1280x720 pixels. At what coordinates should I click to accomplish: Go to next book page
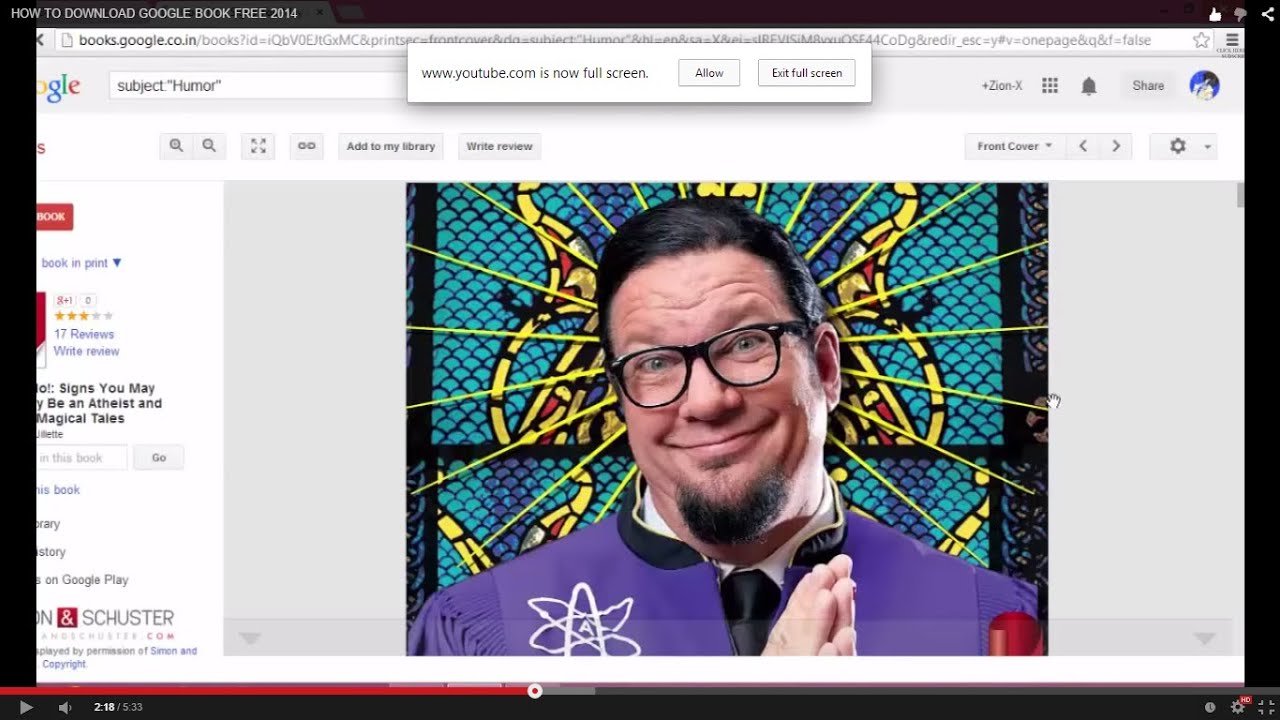tap(1116, 146)
